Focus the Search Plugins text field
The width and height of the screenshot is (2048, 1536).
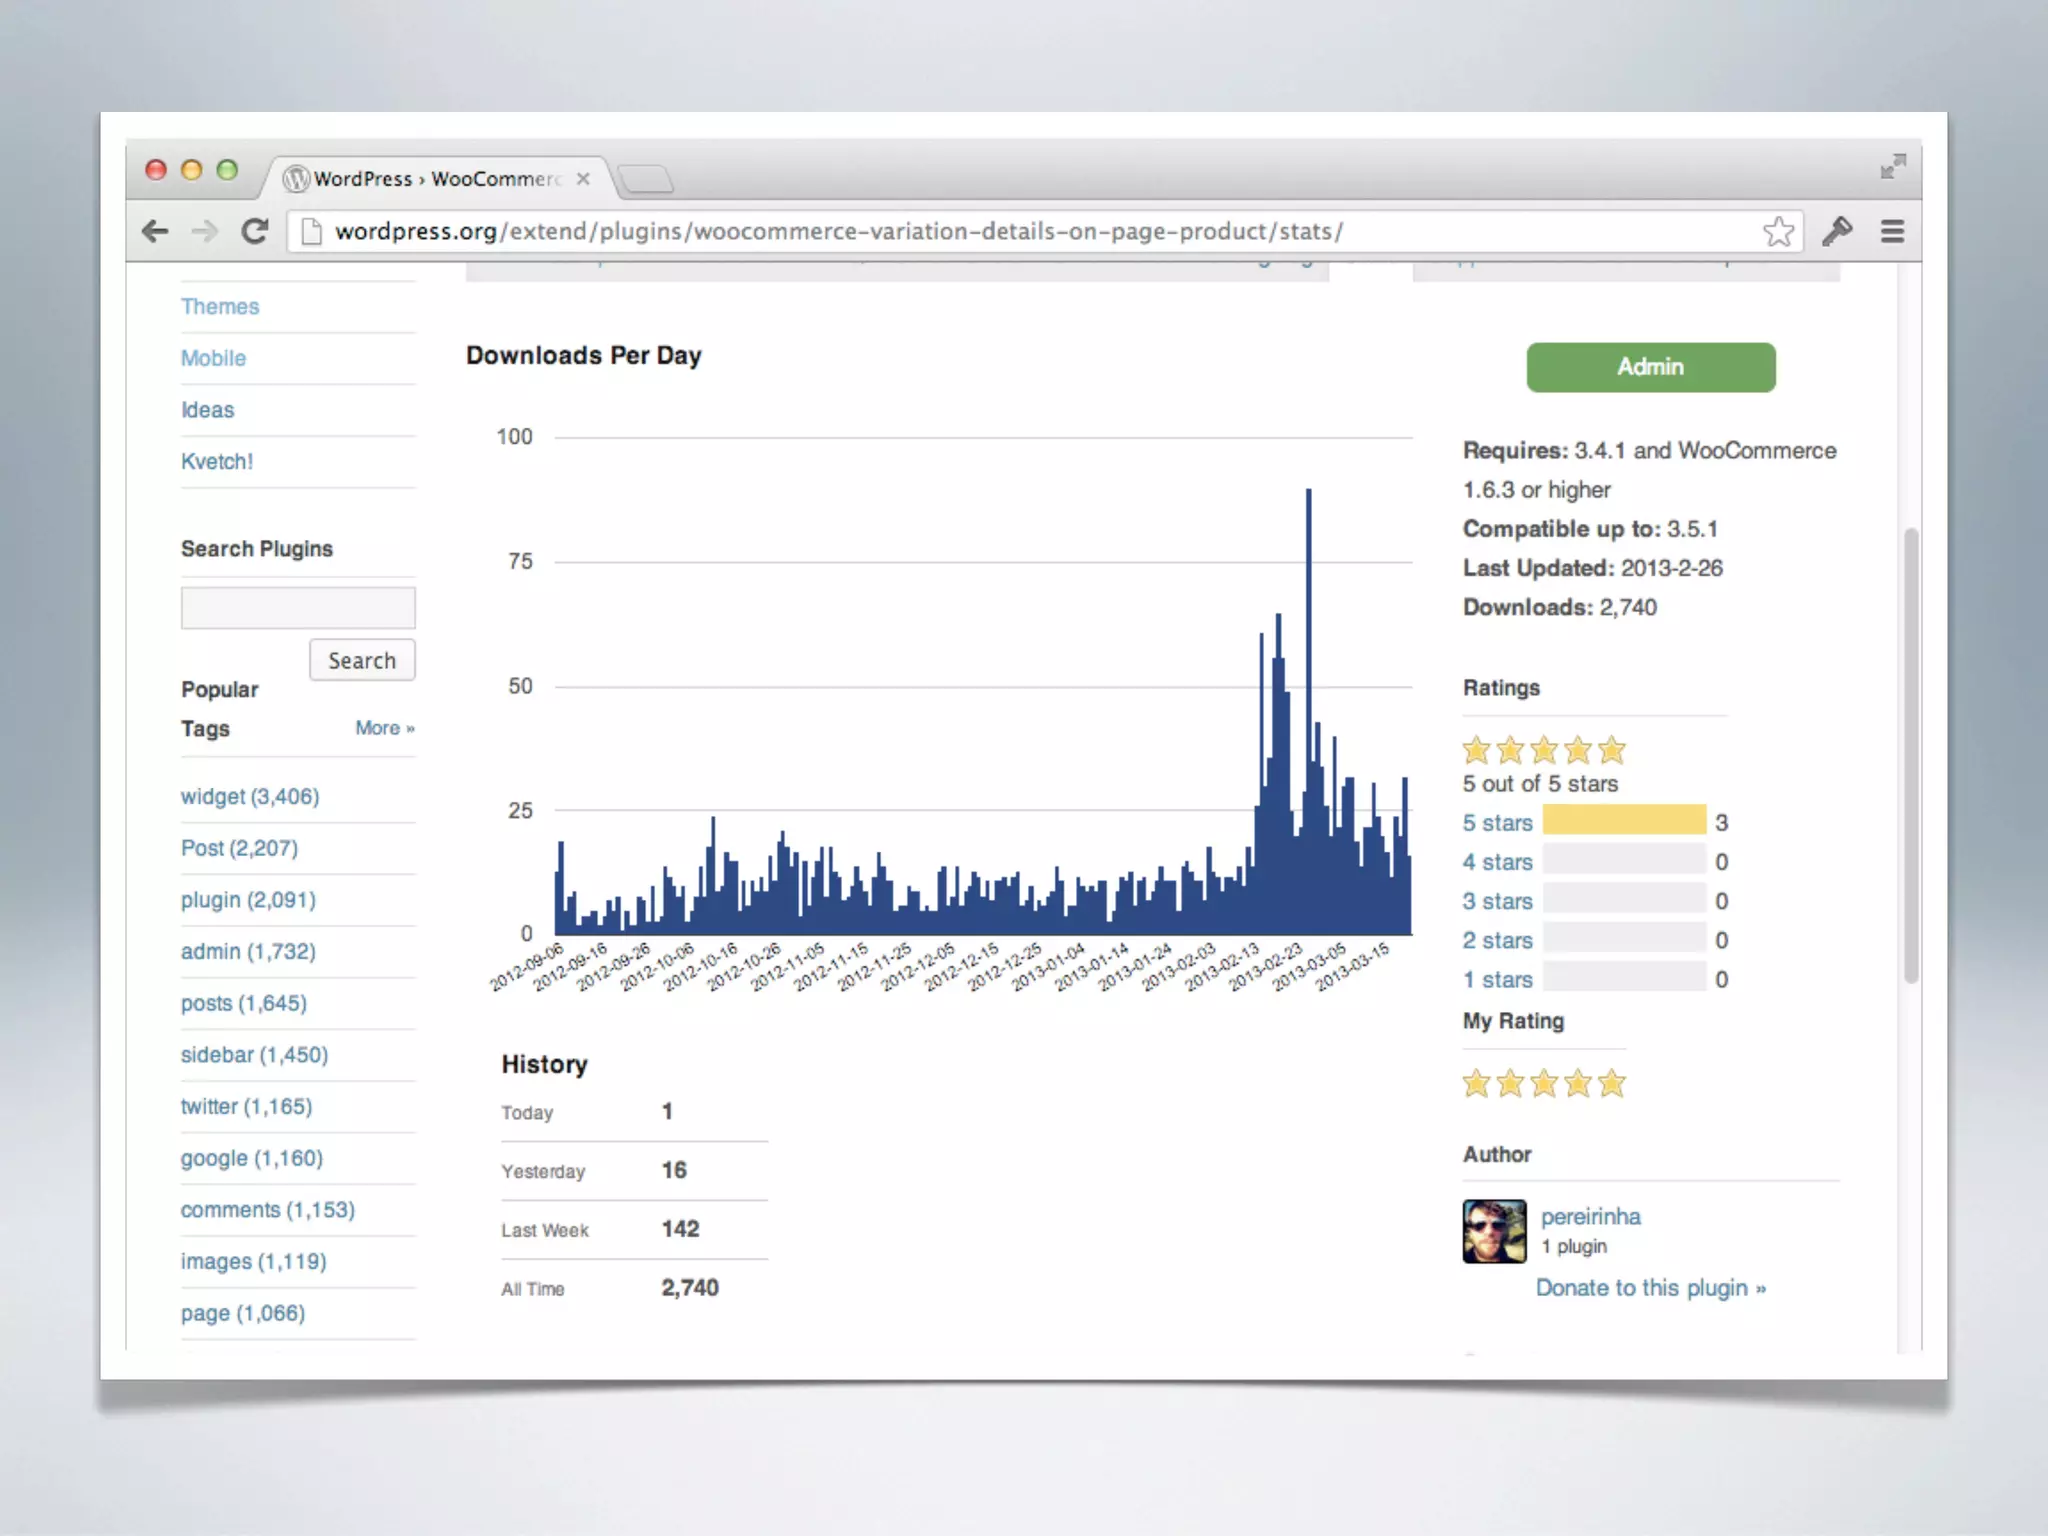pyautogui.click(x=298, y=608)
